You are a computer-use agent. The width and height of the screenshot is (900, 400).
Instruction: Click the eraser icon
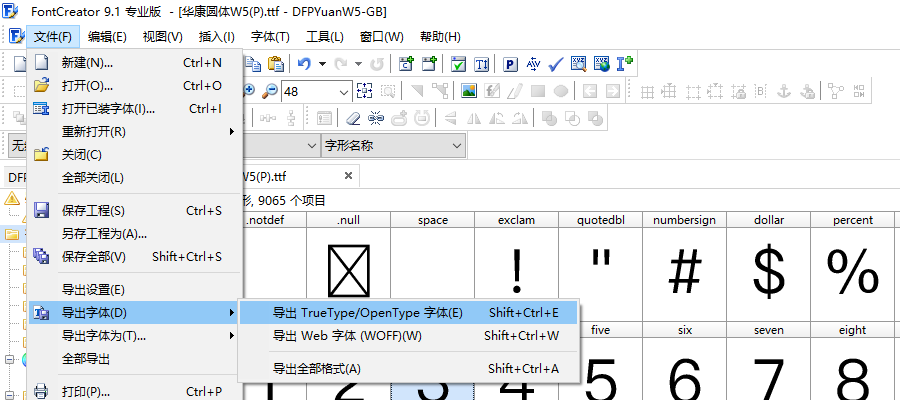tap(353, 118)
